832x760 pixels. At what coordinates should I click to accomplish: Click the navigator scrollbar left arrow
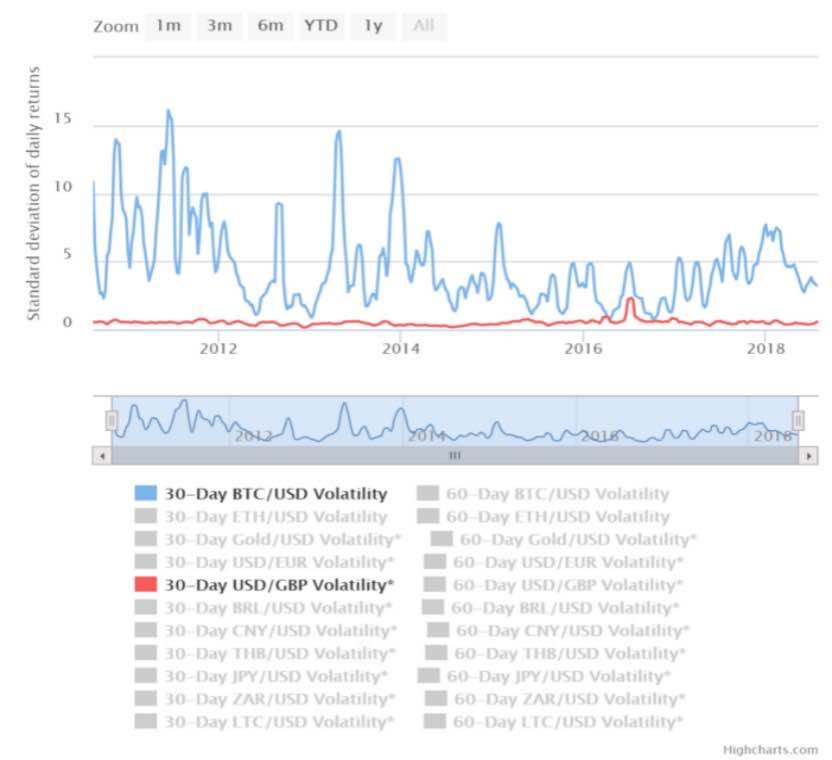tap(101, 455)
